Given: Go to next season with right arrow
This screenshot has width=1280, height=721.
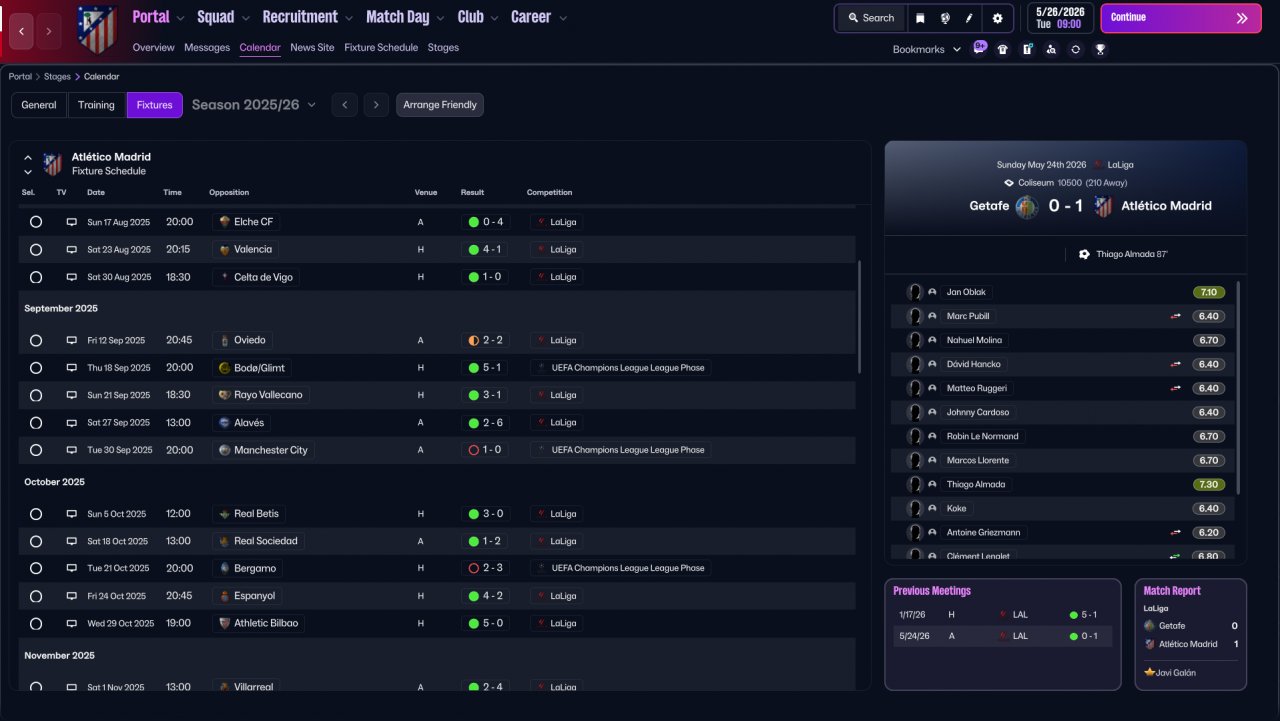Looking at the screenshot, I should (376, 105).
